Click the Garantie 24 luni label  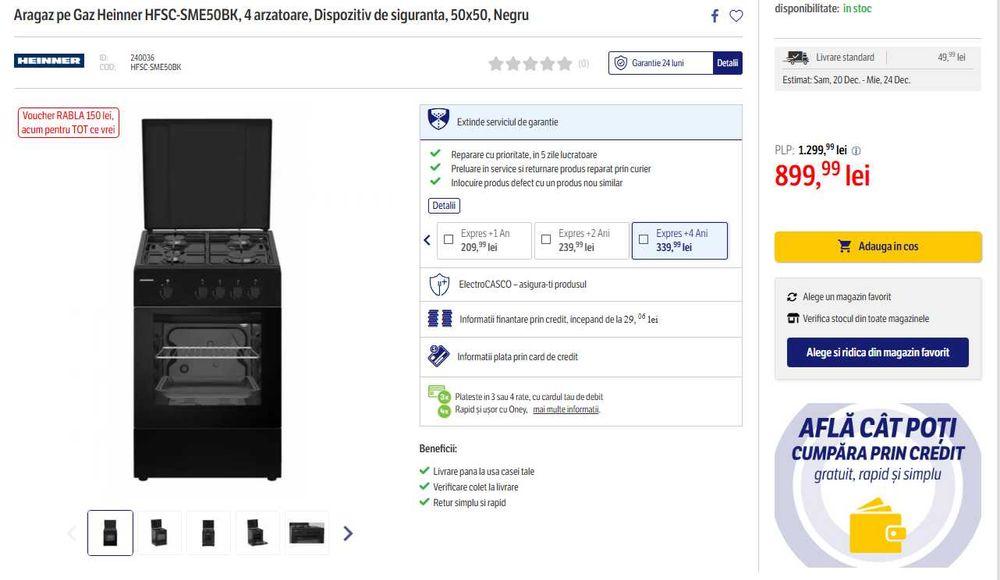point(658,63)
